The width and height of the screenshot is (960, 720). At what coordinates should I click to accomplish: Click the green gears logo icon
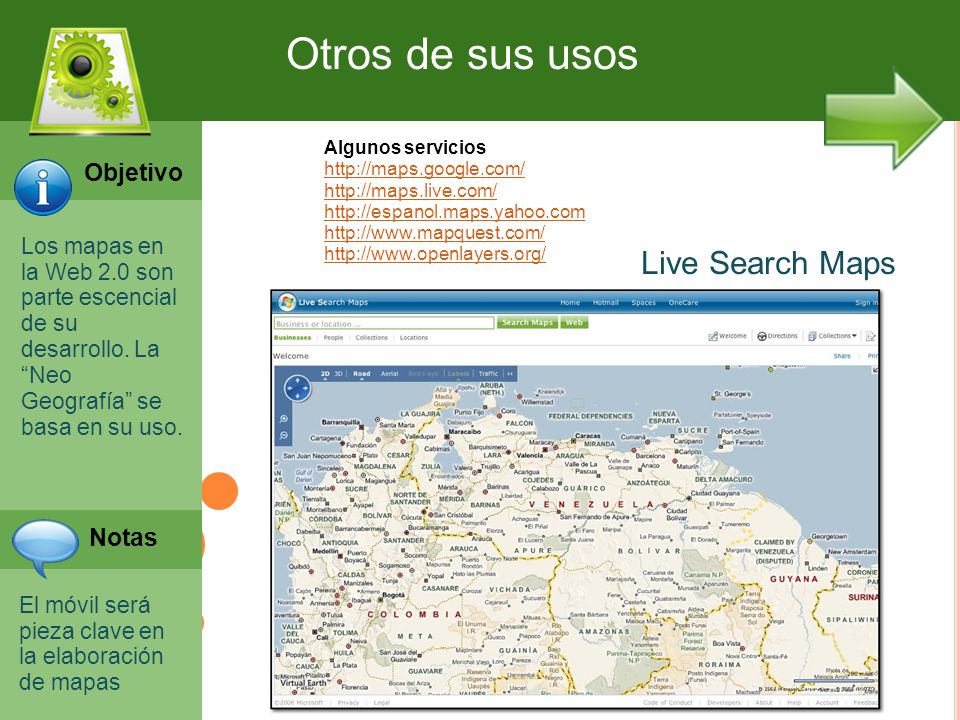point(90,80)
